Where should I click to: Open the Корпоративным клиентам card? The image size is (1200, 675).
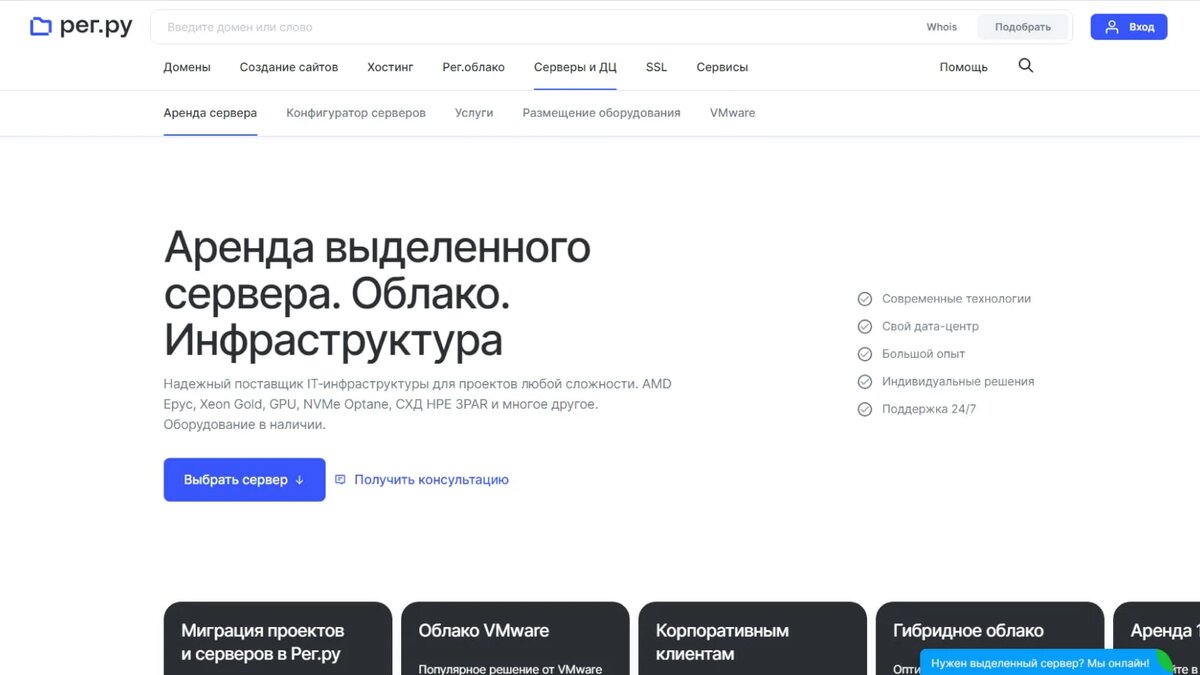752,638
